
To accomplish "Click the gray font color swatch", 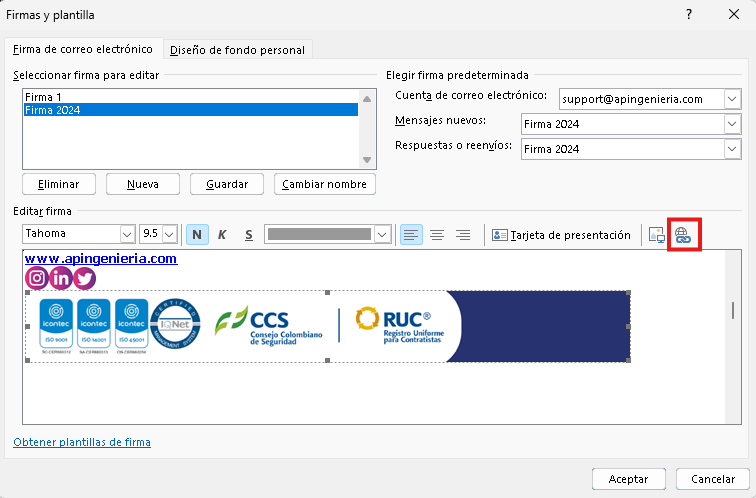I will (x=319, y=234).
